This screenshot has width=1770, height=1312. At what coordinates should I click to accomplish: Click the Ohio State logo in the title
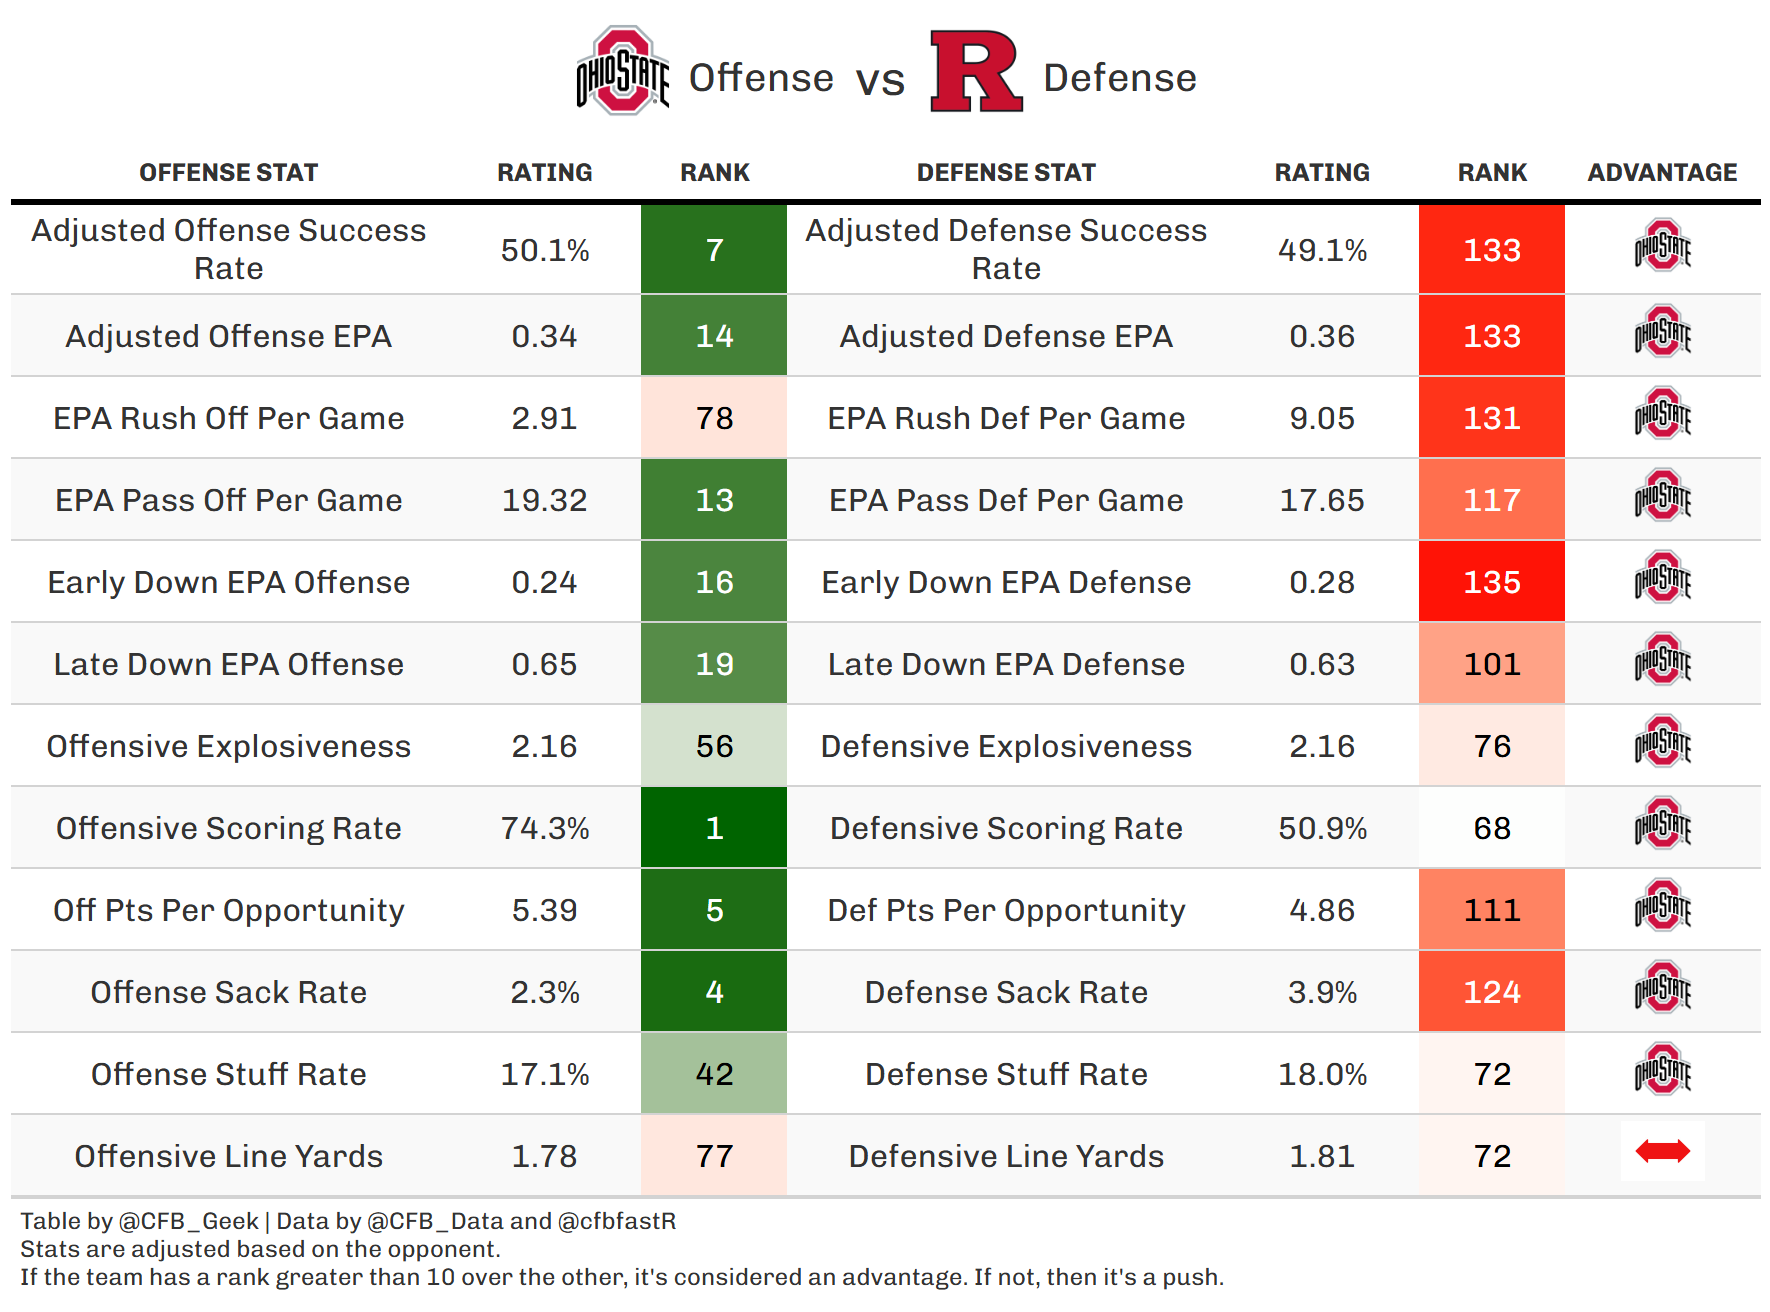coord(622,71)
